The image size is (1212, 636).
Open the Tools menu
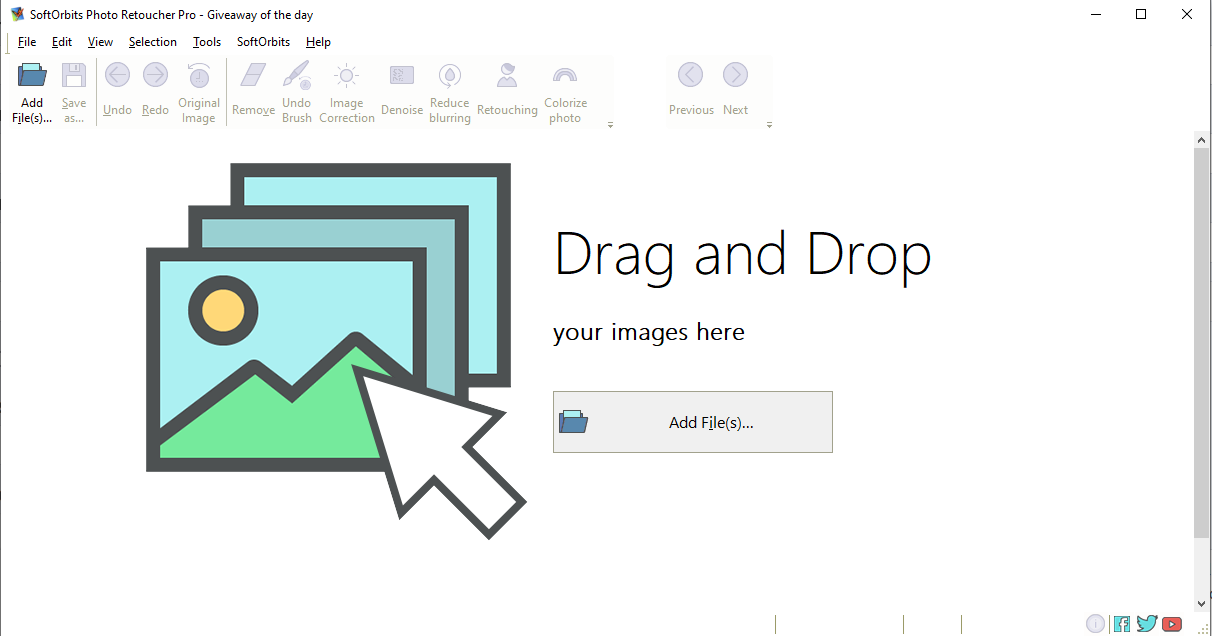(207, 42)
